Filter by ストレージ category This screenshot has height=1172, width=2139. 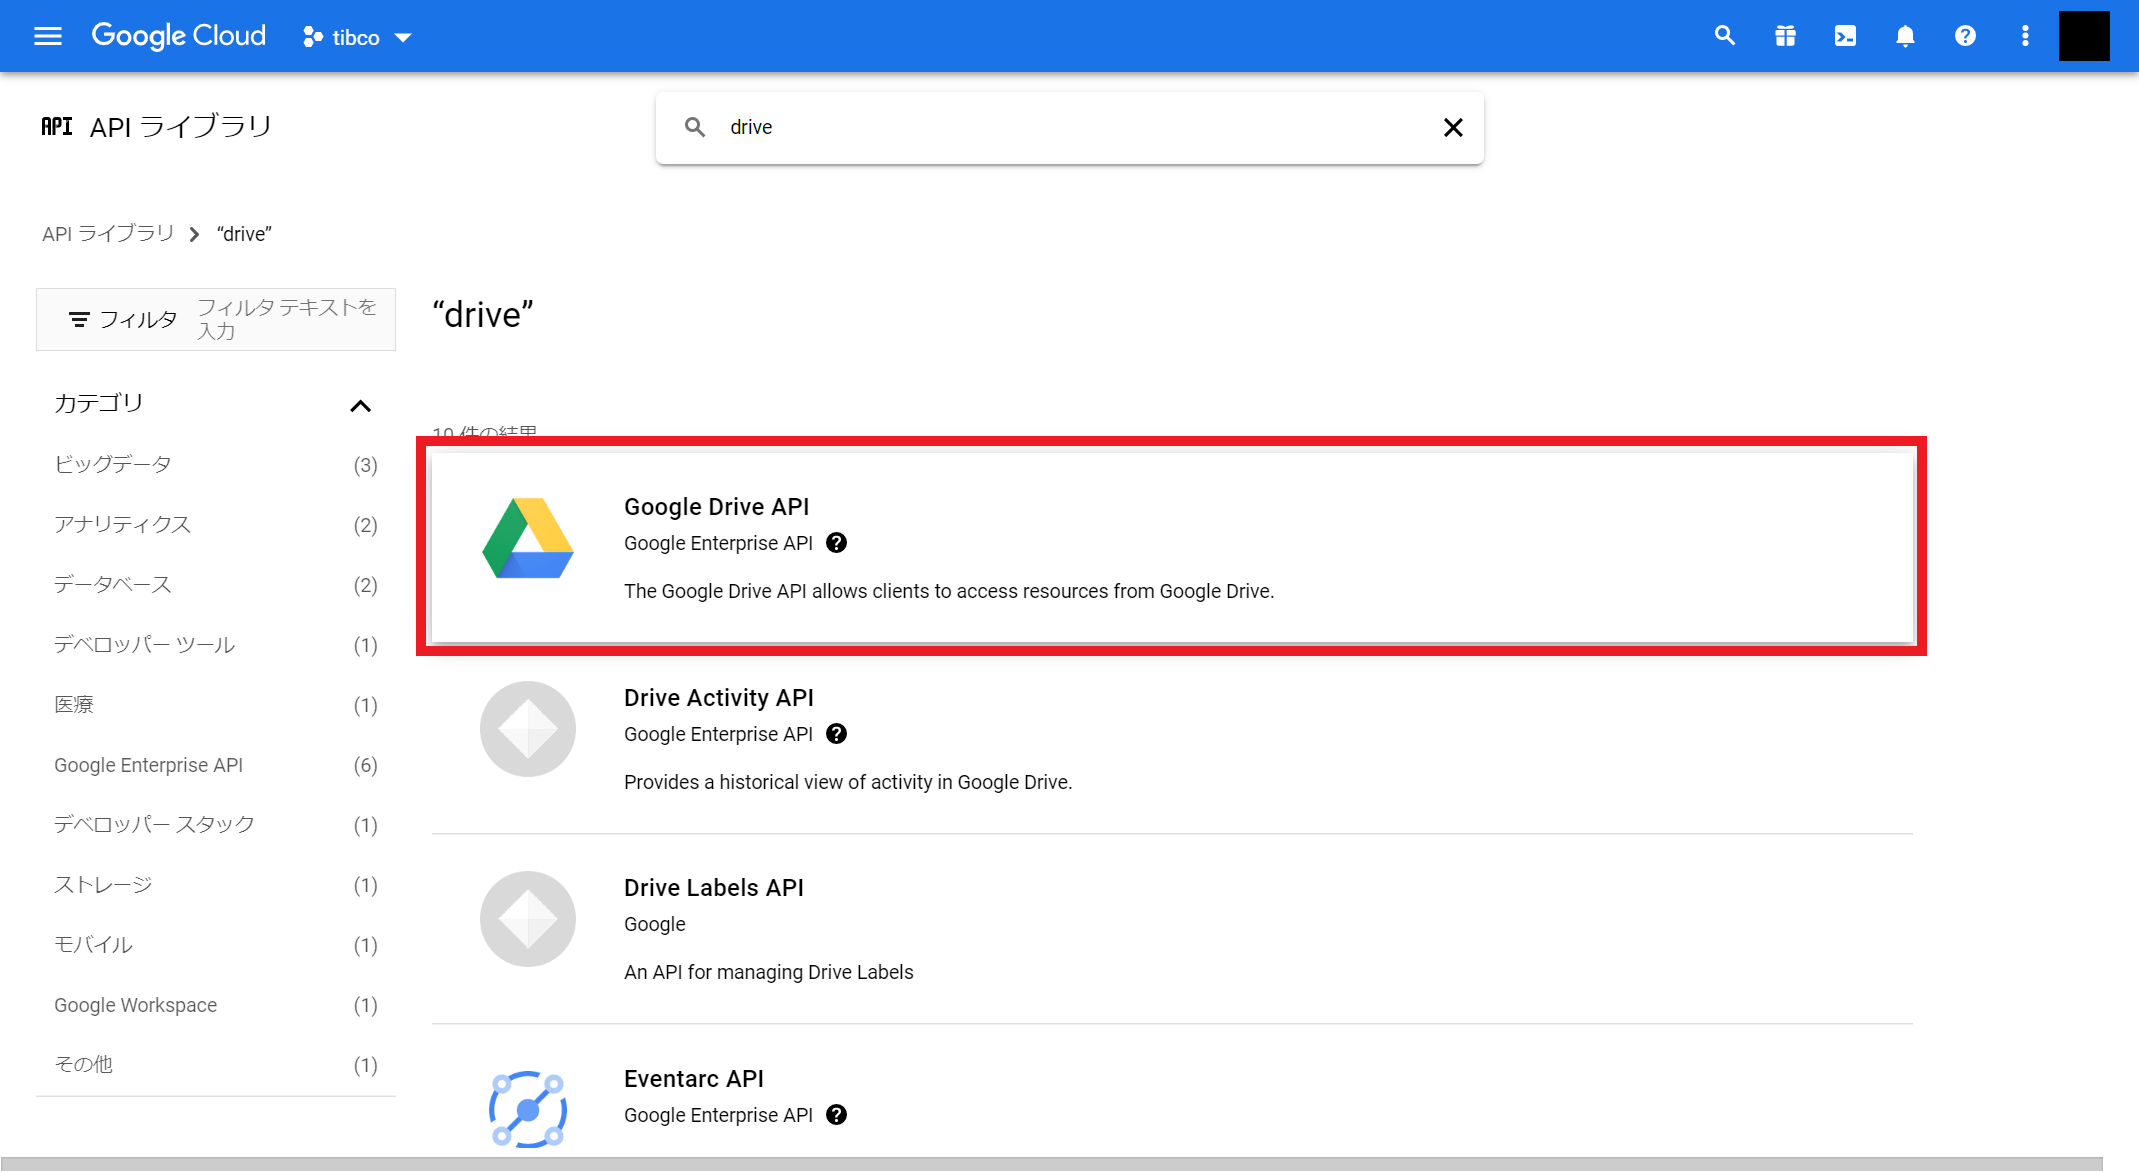click(x=215, y=884)
